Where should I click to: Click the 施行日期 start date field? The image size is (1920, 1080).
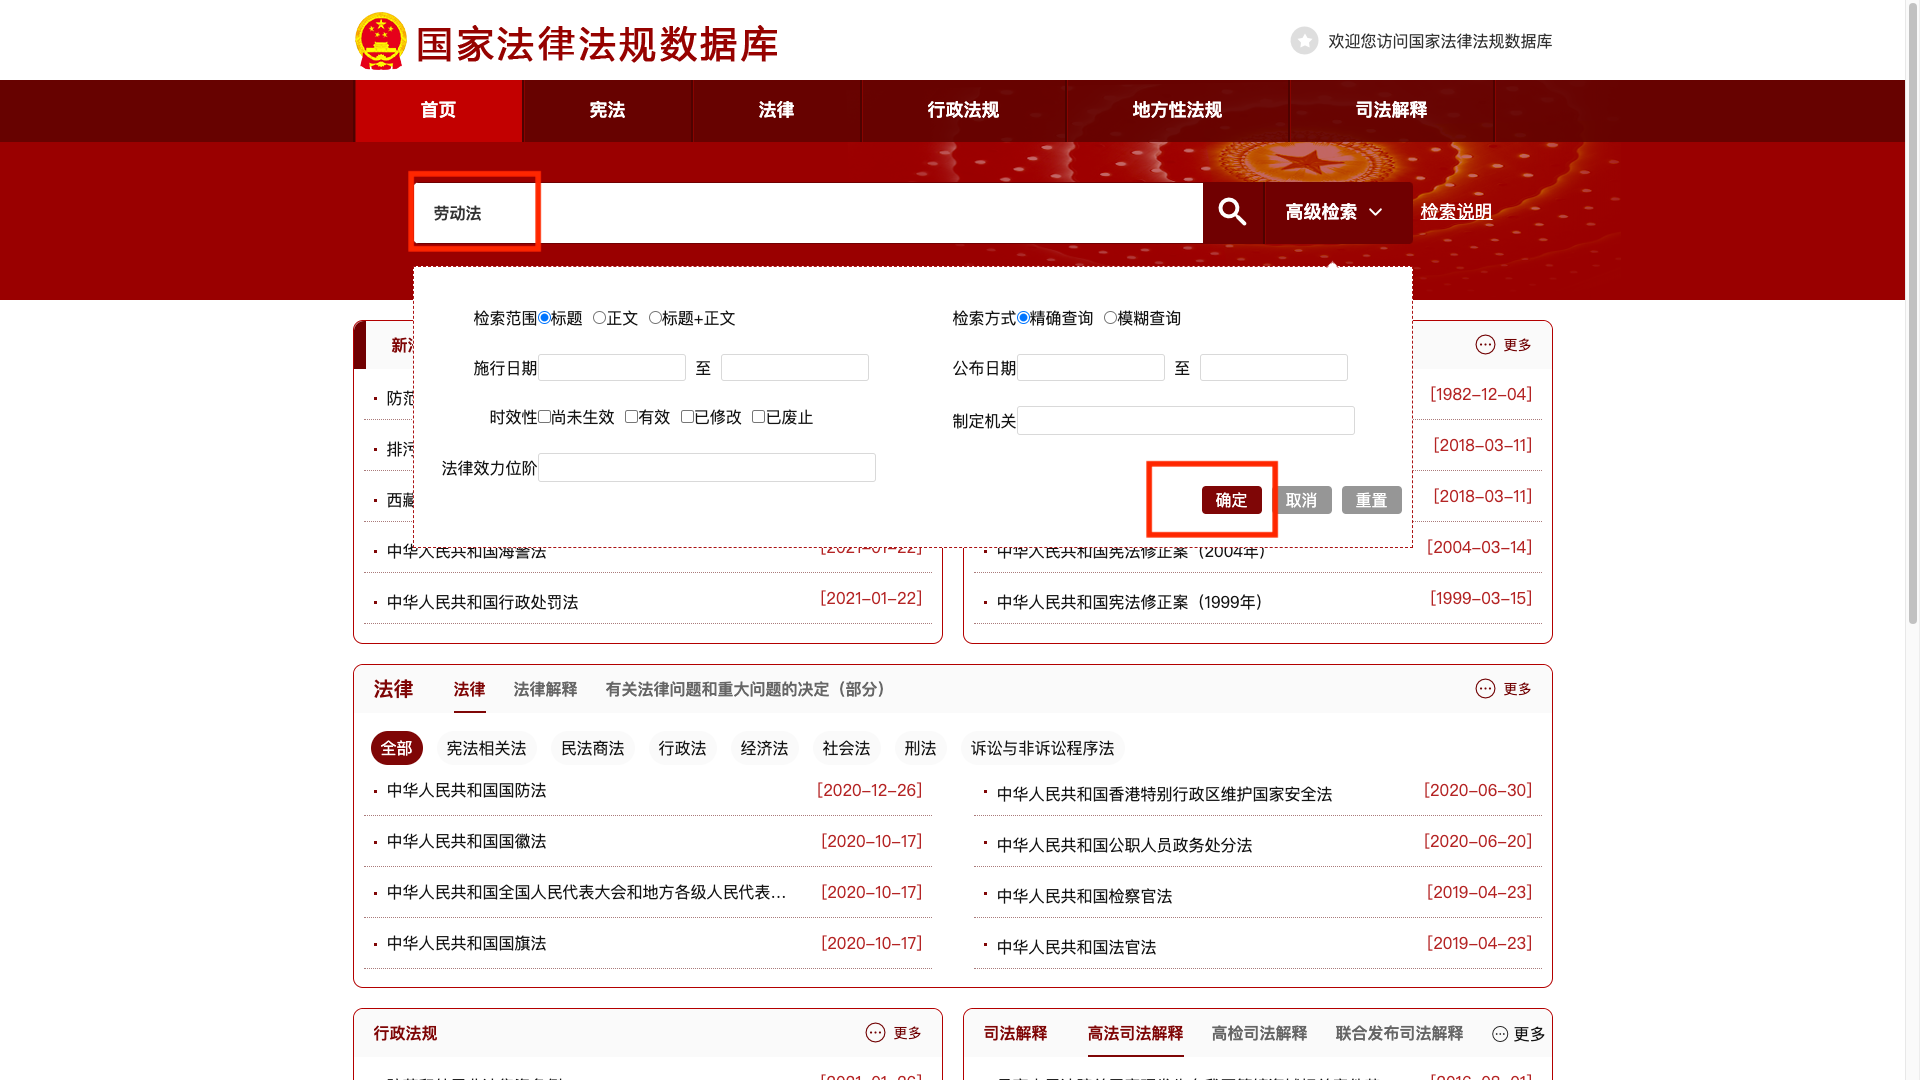point(611,368)
